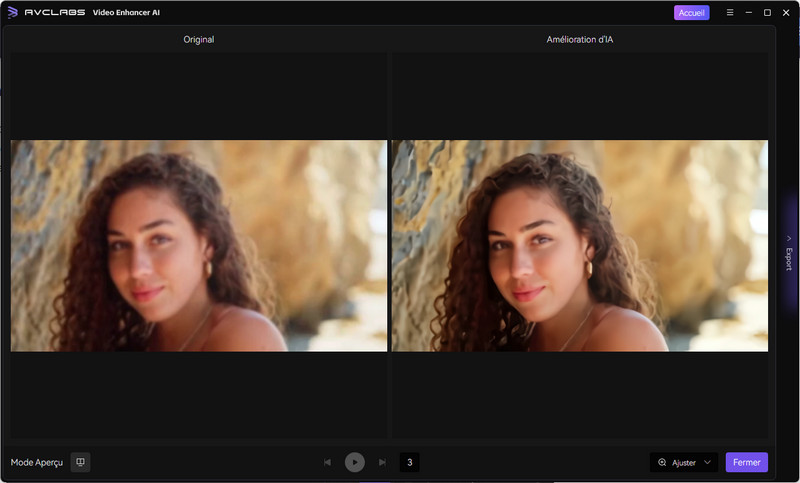Minimize the Video Enhancer AI window
The image size is (800, 483).
[x=749, y=13]
